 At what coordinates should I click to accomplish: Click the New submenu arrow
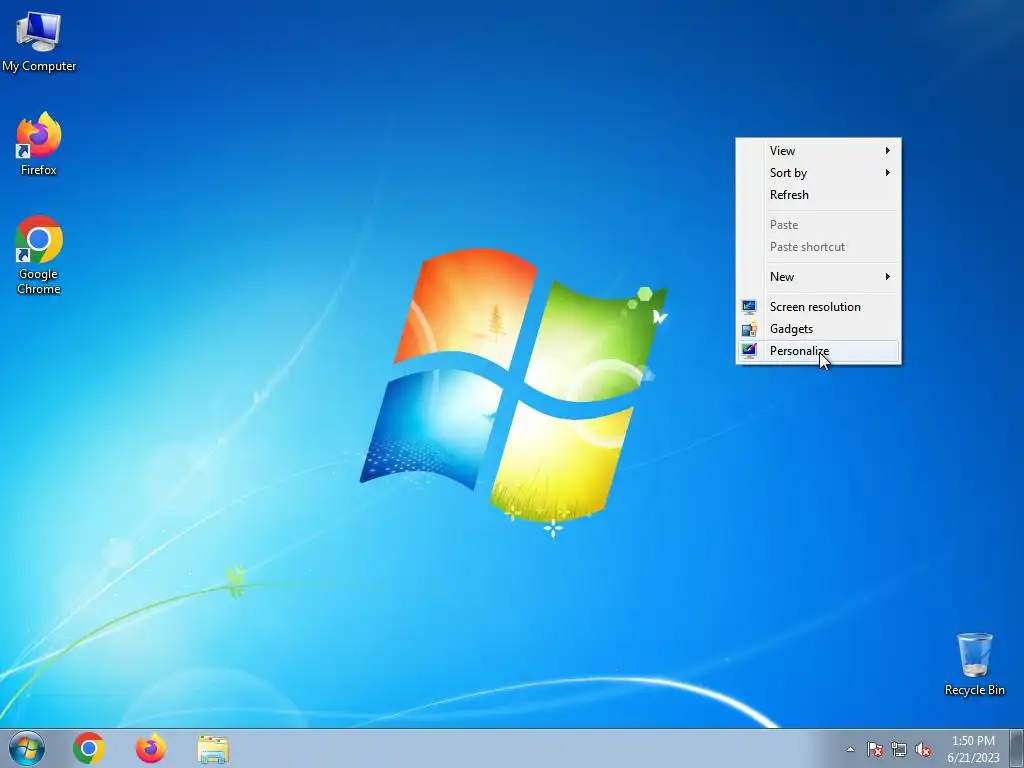[x=888, y=277]
